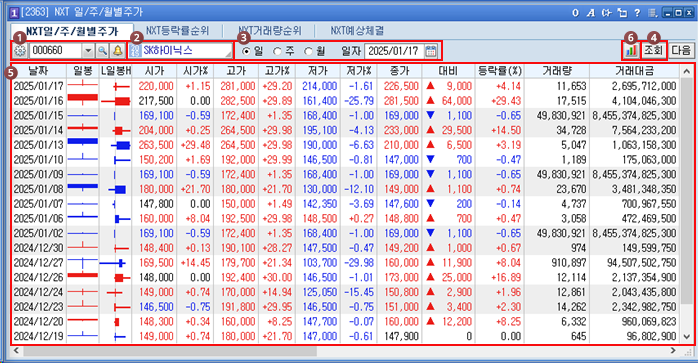Switch to NXT등락률순위 tab

click(178, 31)
